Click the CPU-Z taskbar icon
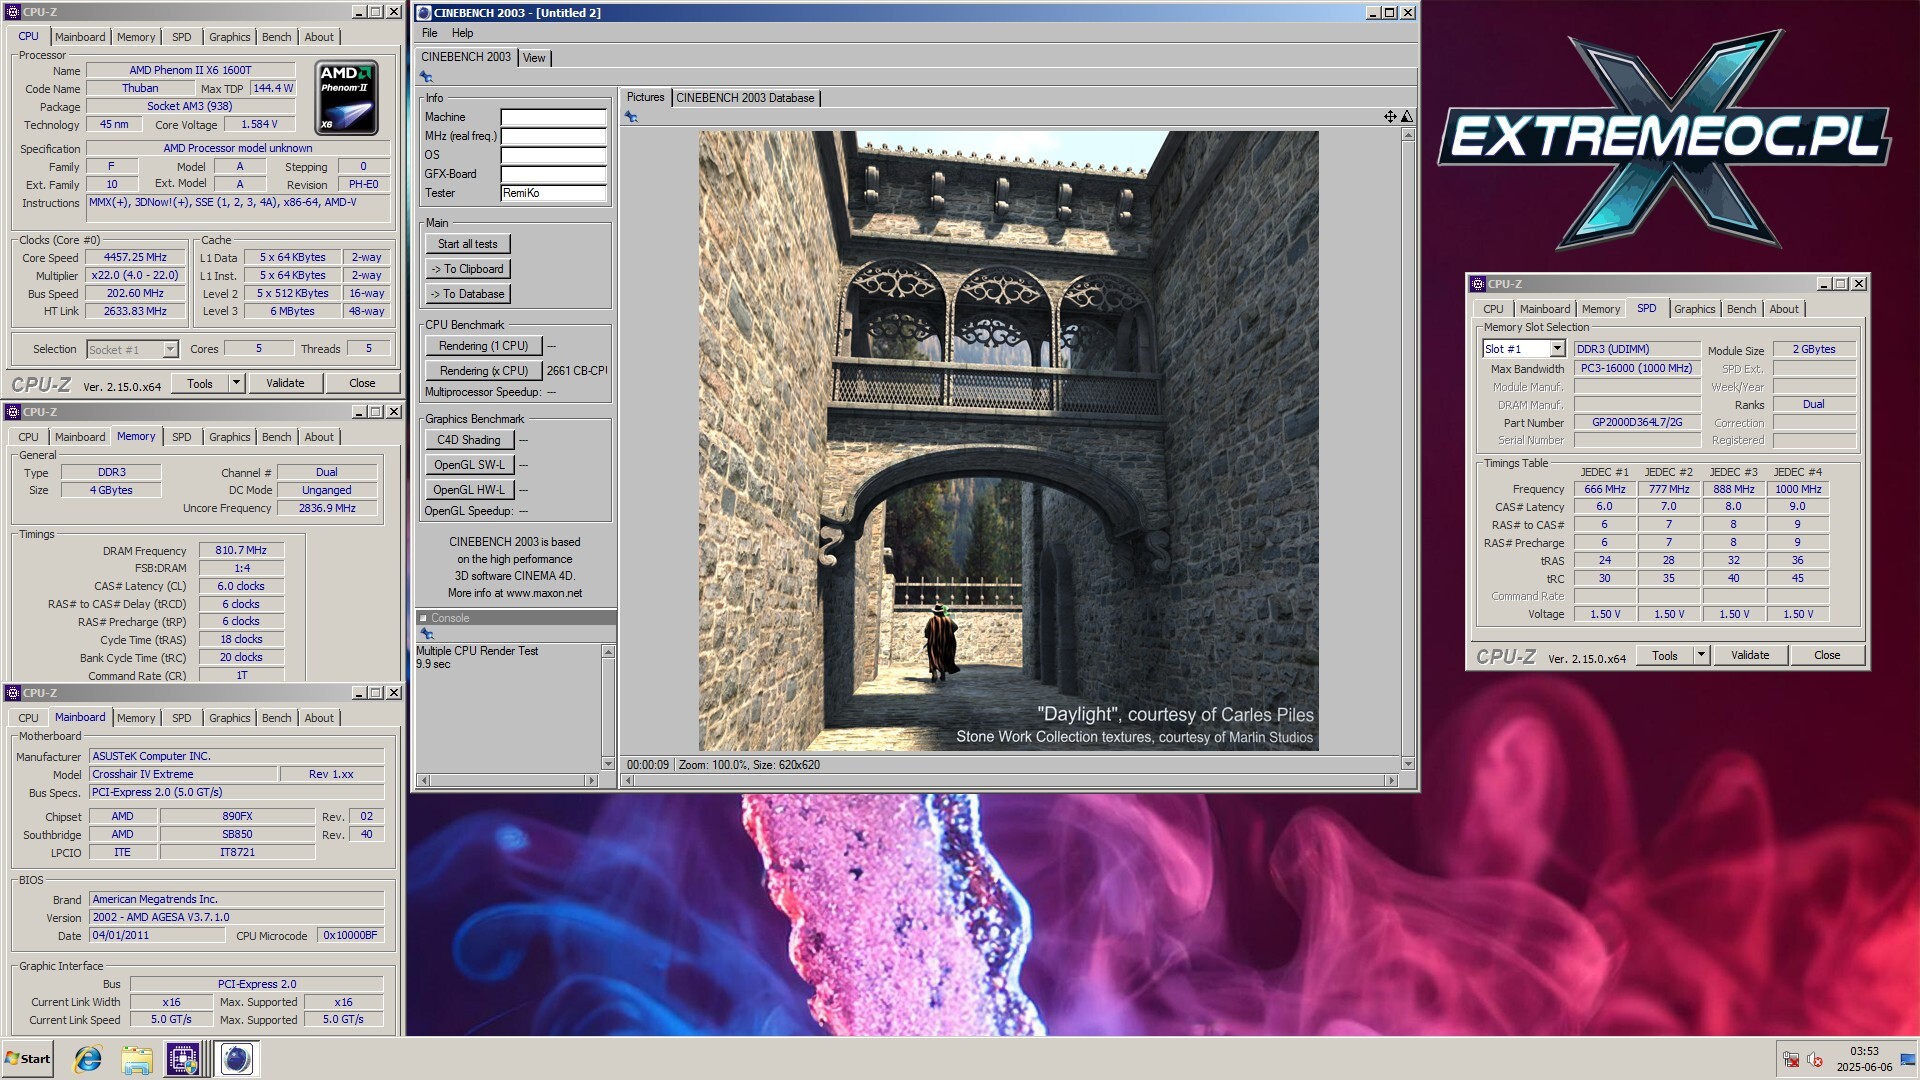This screenshot has height=1080, width=1920. click(x=183, y=1059)
